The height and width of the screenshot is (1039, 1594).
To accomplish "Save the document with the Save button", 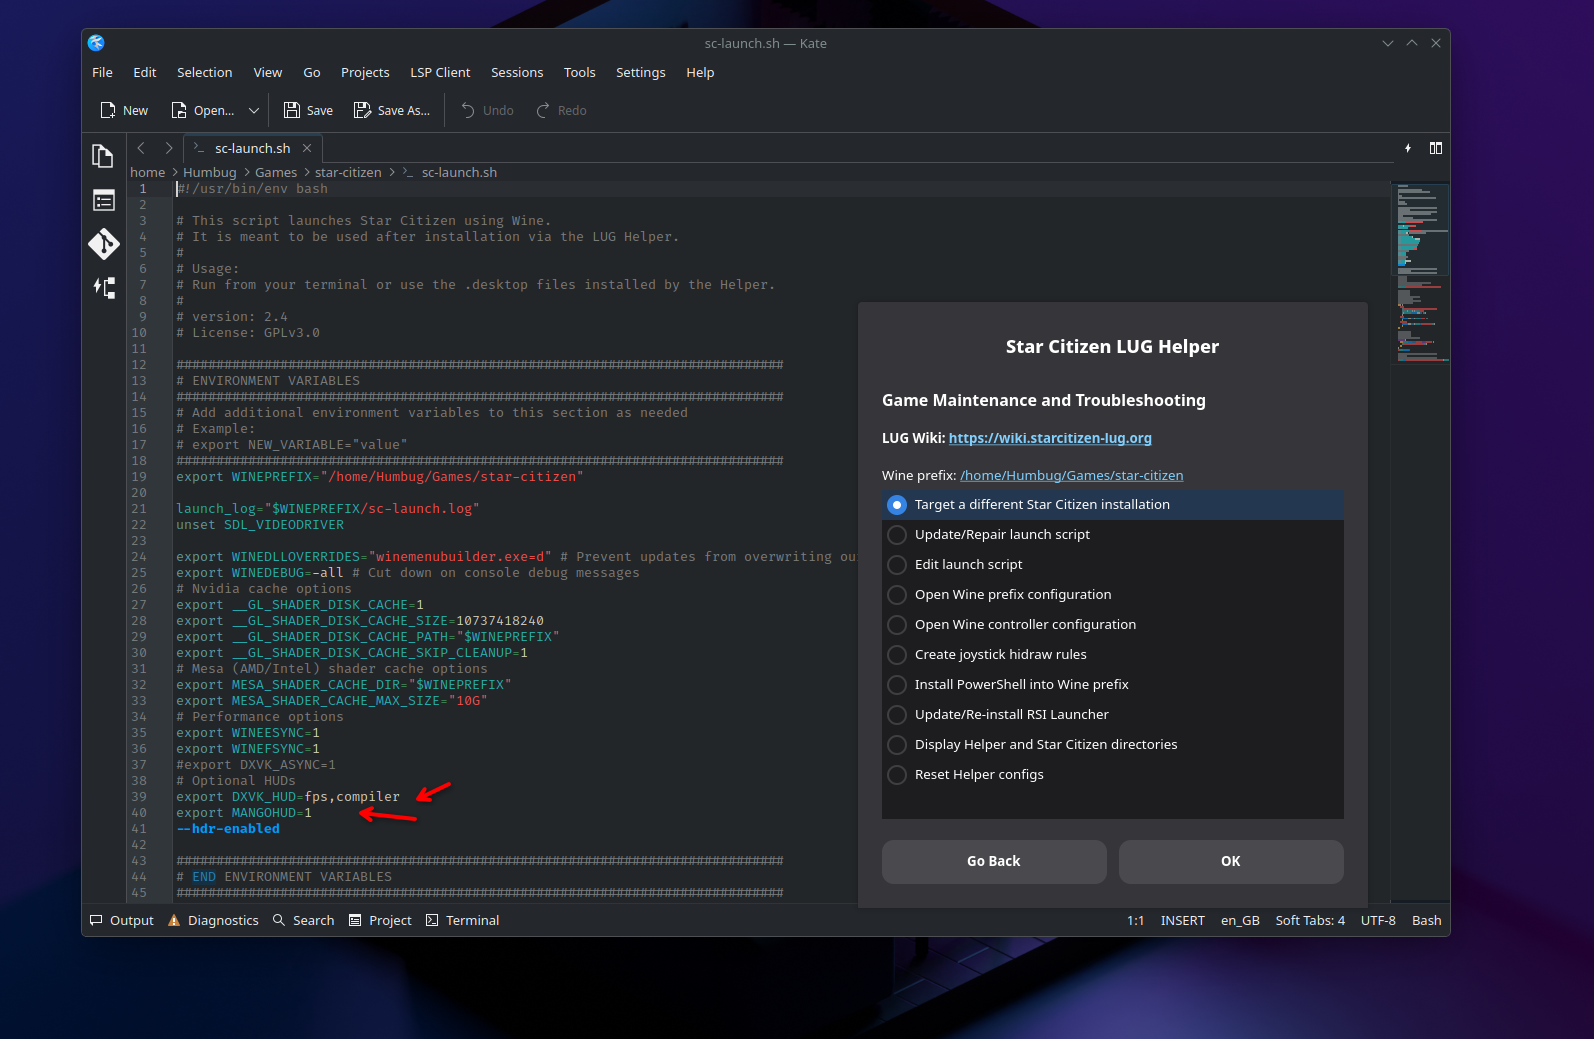I will coord(308,110).
